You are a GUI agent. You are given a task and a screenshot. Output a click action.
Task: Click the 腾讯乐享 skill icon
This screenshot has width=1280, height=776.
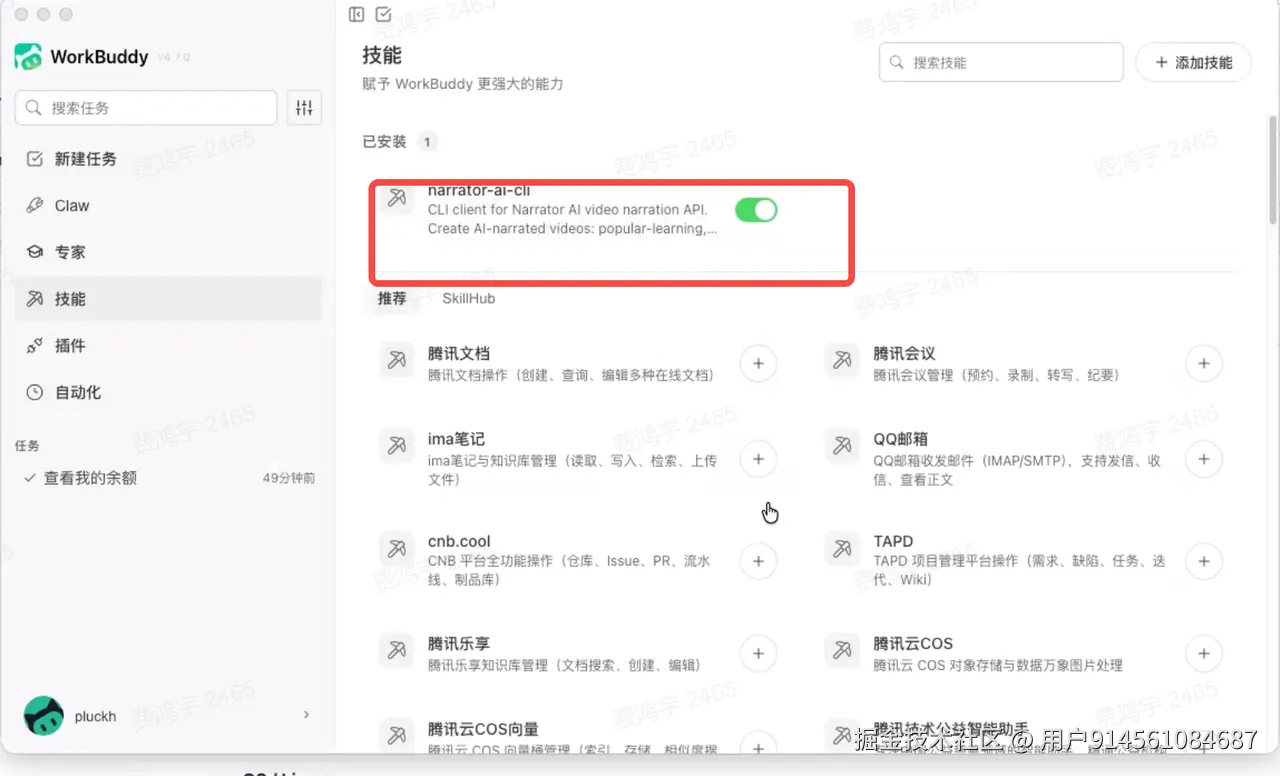(x=397, y=650)
